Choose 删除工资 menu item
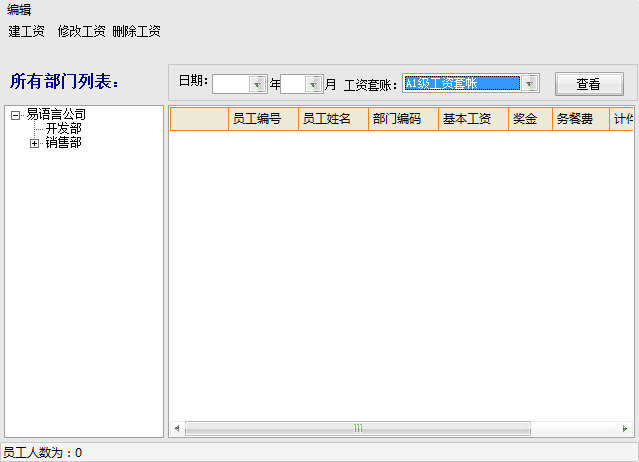Viewport: 639px width, 462px height. (136, 31)
